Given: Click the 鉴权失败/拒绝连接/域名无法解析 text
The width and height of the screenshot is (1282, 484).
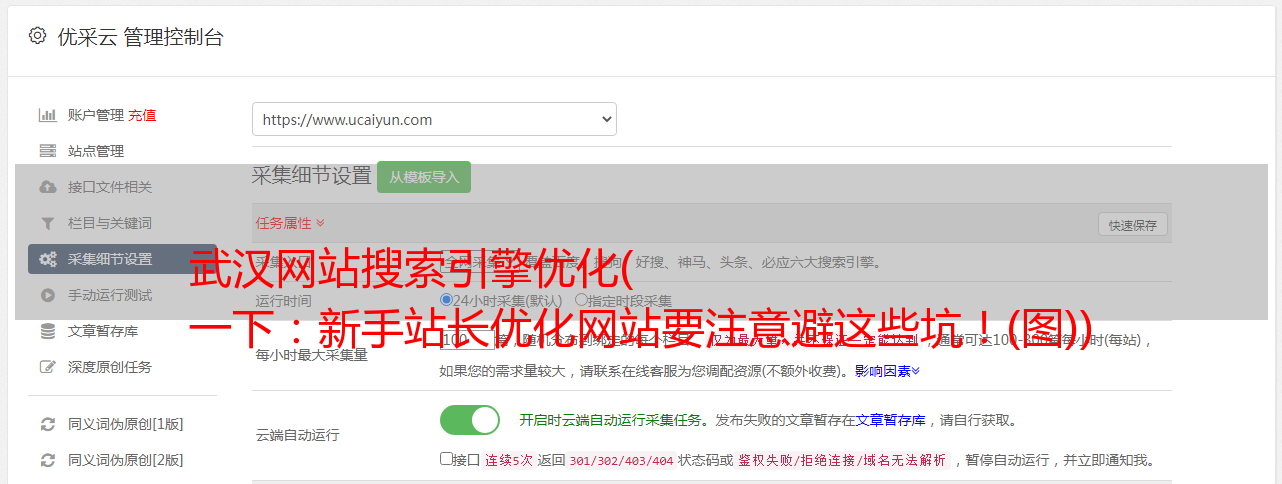Looking at the screenshot, I should 841,460.
